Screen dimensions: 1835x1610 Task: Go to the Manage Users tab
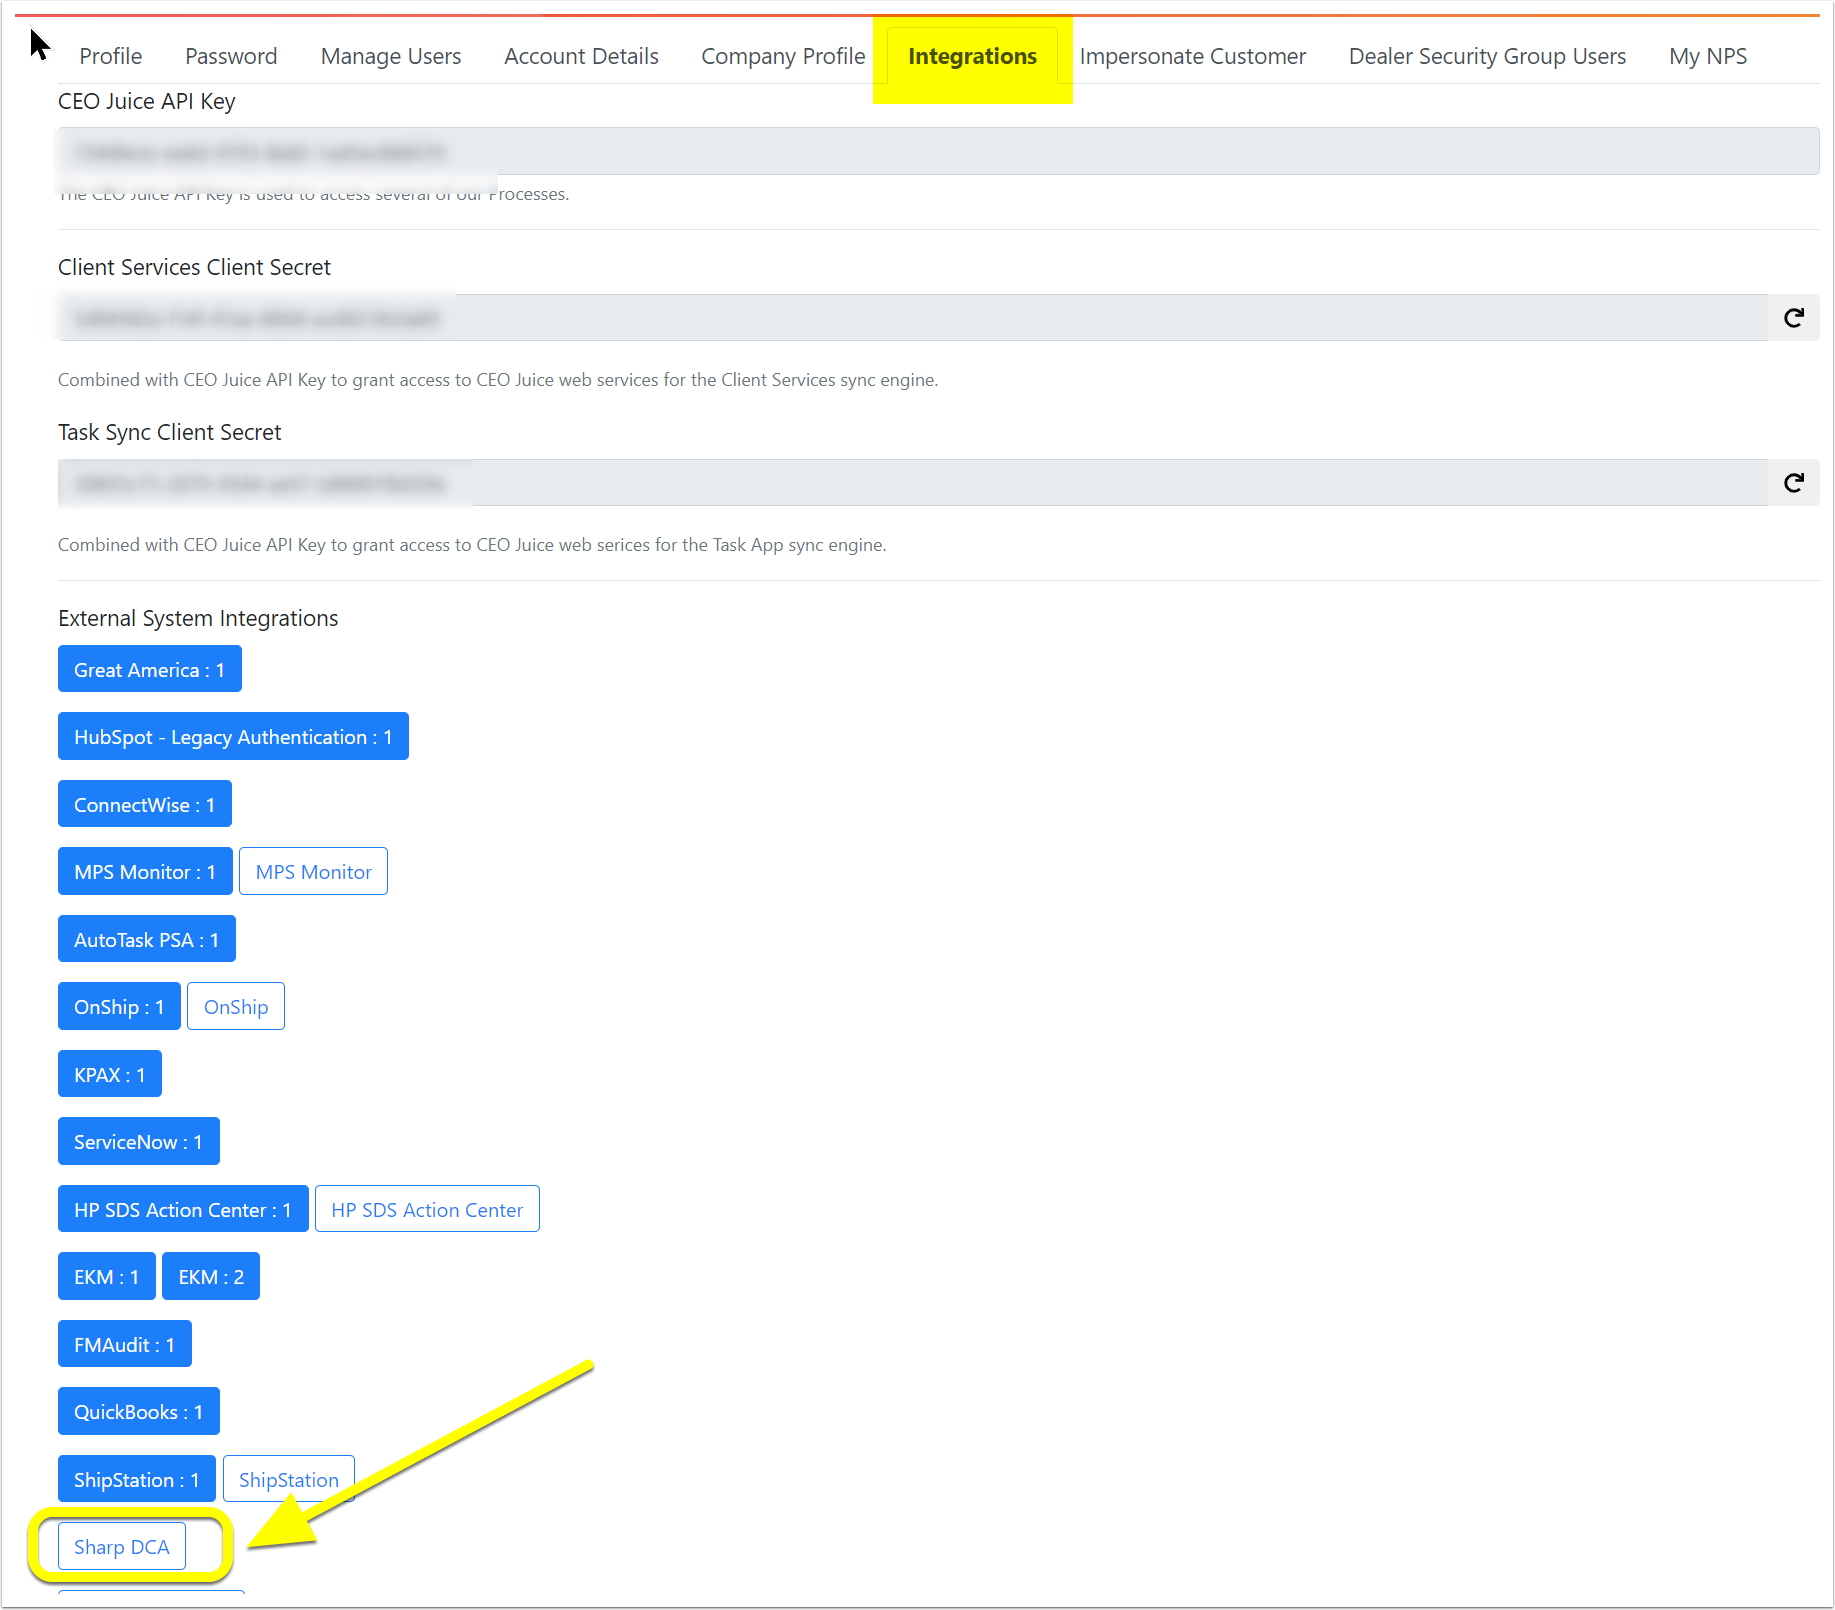391,56
